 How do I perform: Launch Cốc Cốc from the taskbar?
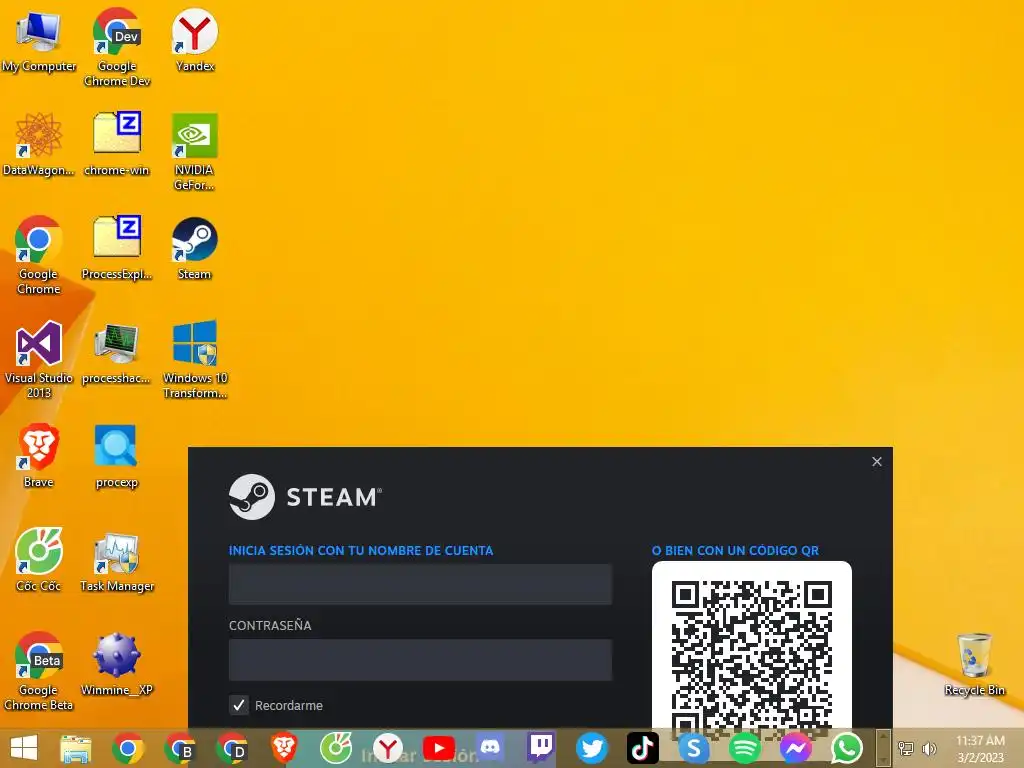(336, 748)
